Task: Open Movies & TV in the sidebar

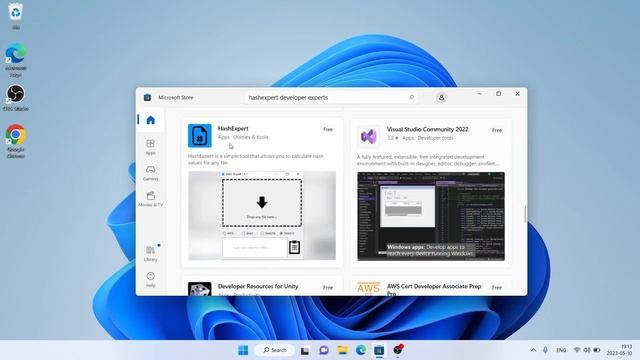Action: click(x=151, y=199)
